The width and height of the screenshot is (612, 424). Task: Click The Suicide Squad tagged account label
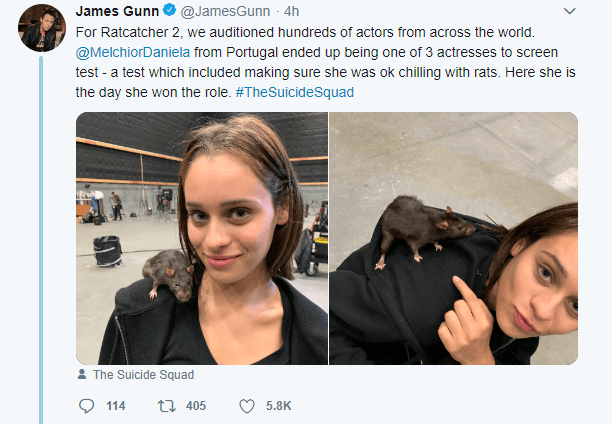[x=143, y=375]
